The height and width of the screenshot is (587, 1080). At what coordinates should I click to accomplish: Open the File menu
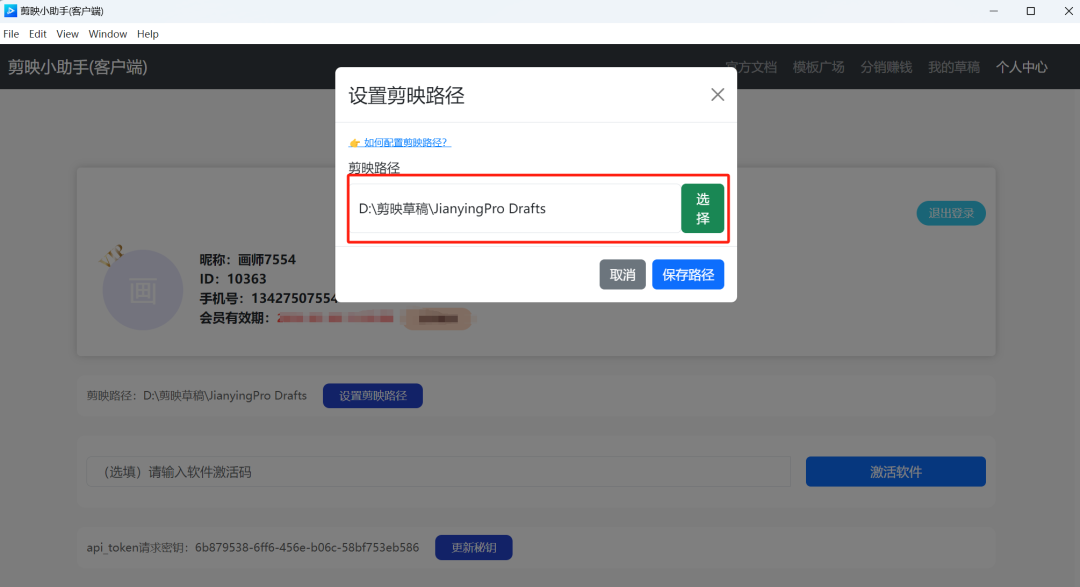(x=11, y=33)
